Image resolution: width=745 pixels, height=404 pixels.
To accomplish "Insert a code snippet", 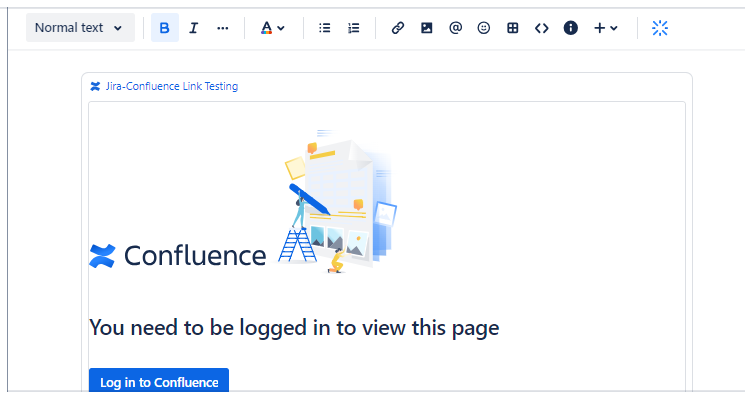I will (542, 28).
